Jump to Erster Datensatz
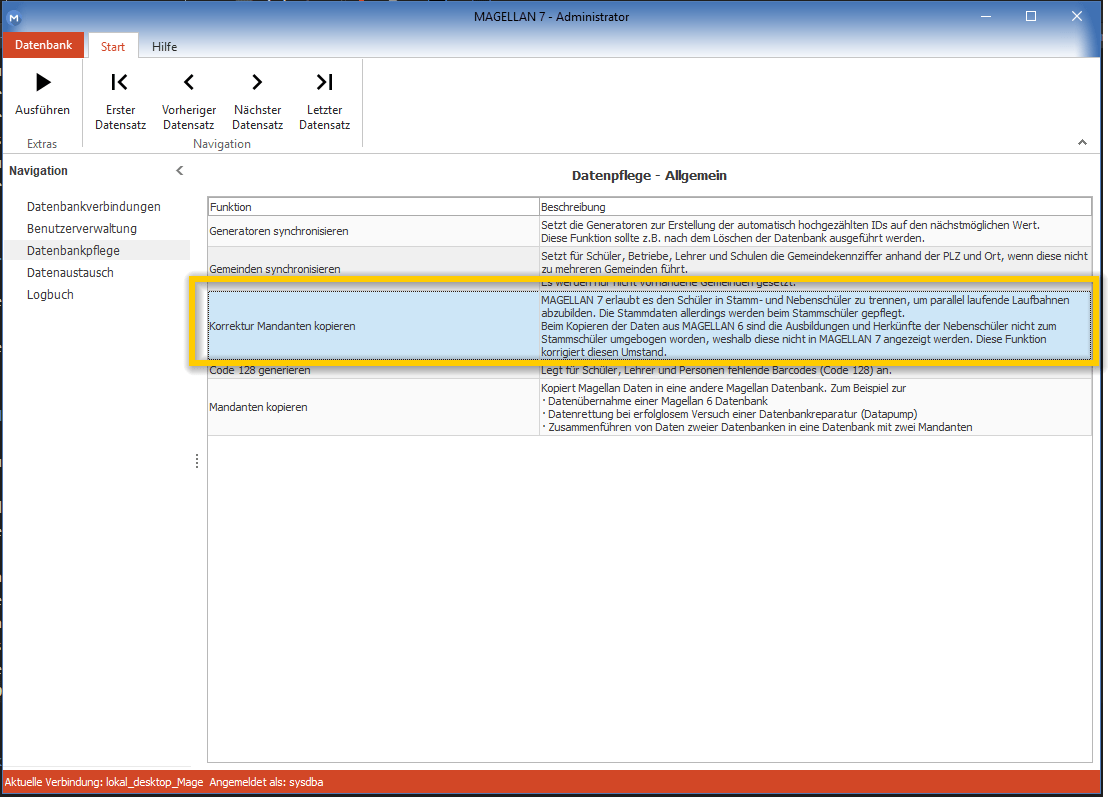 coord(120,101)
